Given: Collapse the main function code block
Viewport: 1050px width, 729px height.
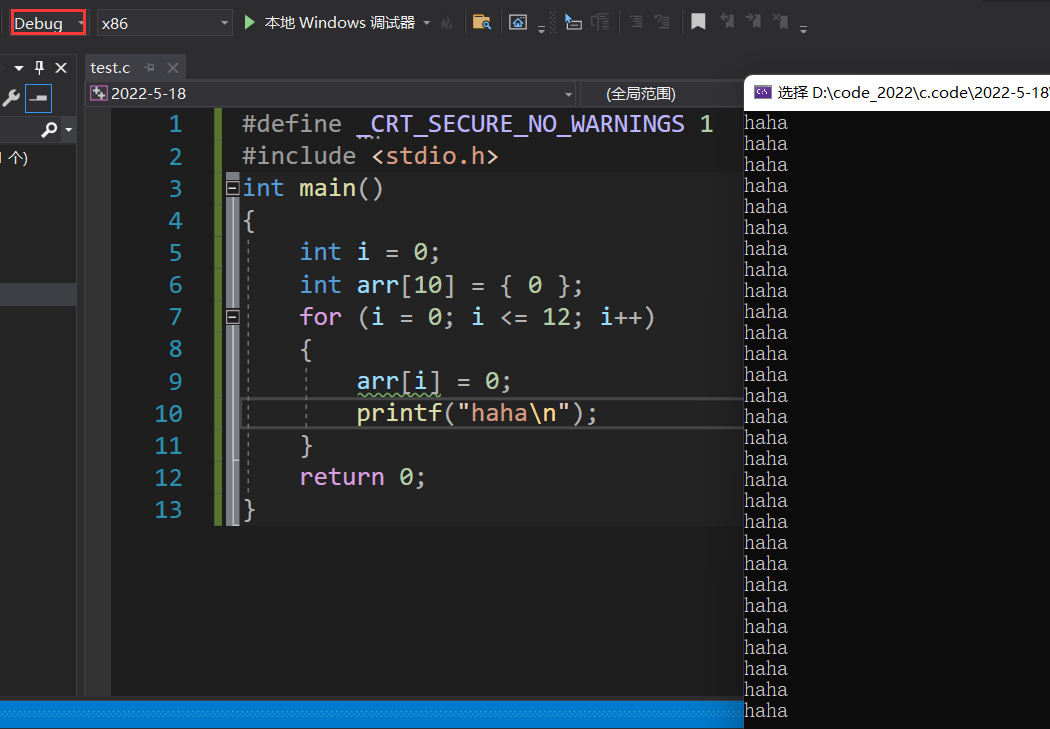Looking at the screenshot, I should point(233,188).
